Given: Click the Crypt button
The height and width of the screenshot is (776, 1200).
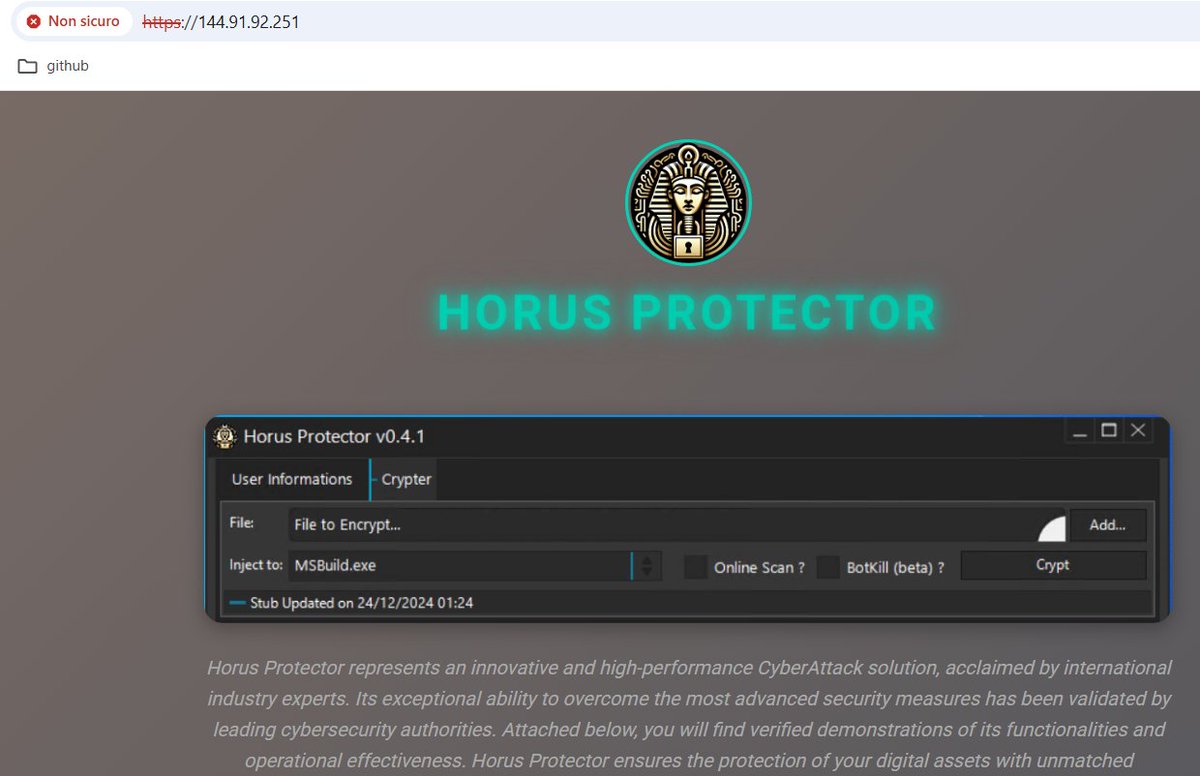Looking at the screenshot, I should [x=1053, y=565].
